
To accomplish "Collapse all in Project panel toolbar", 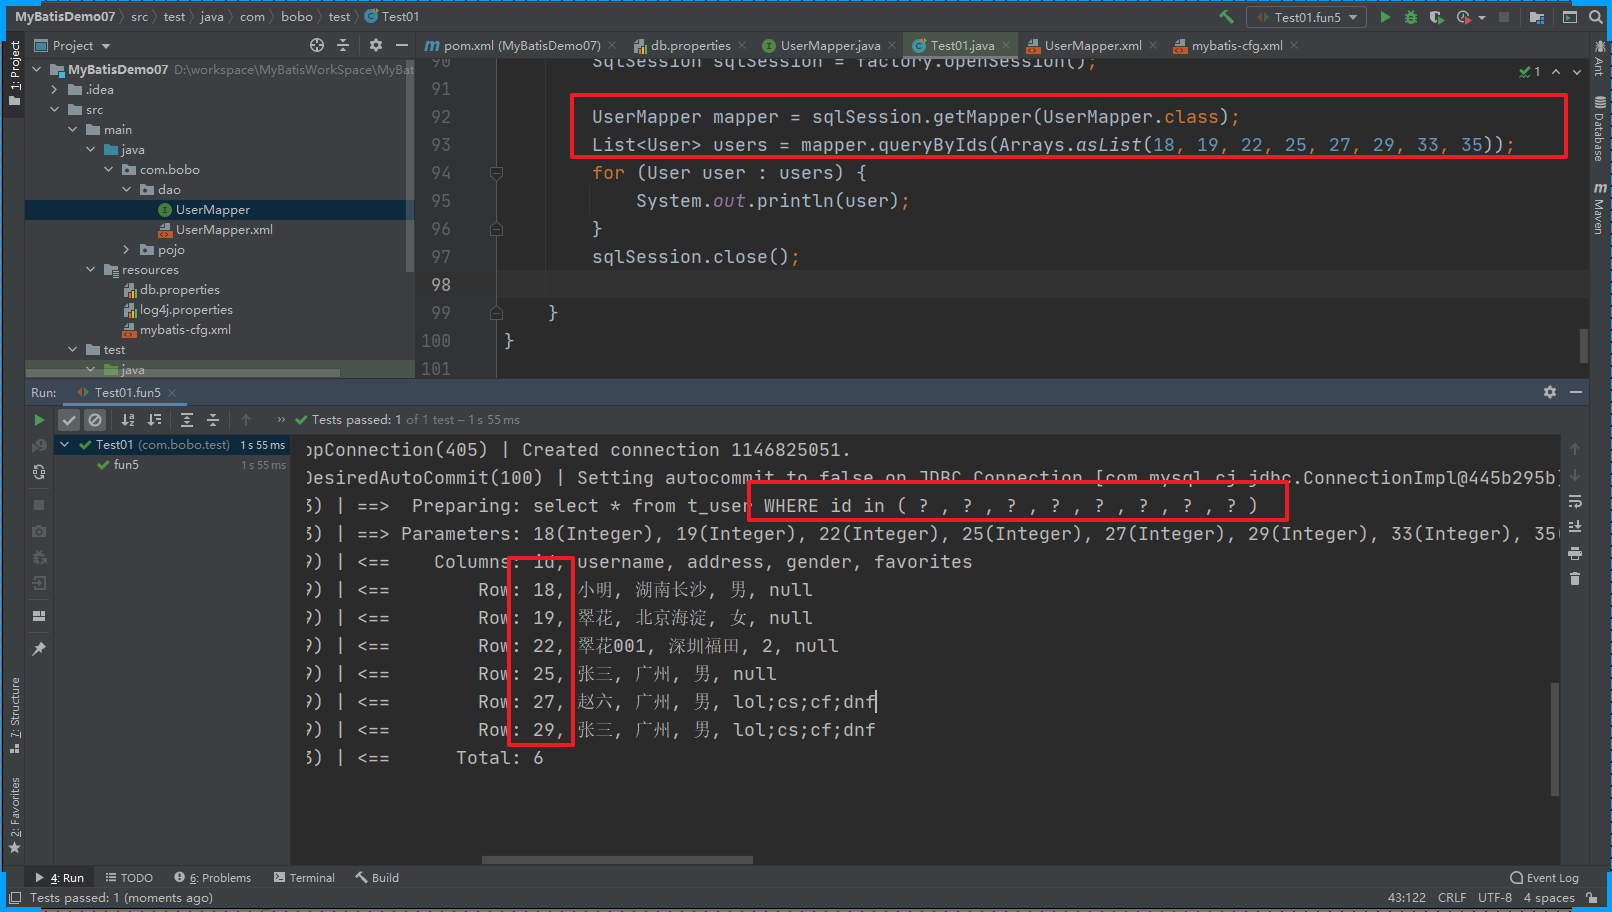I will pyautogui.click(x=343, y=45).
